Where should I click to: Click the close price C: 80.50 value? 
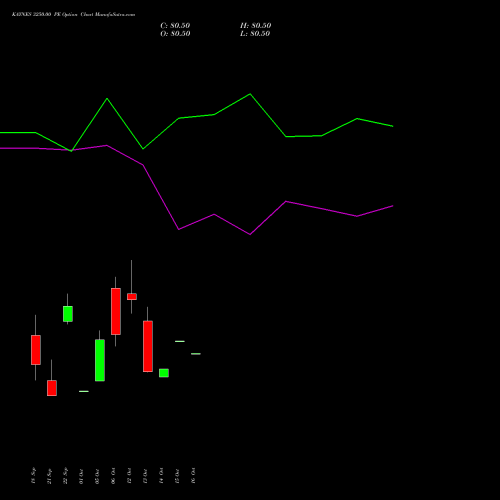pyautogui.click(x=175, y=26)
